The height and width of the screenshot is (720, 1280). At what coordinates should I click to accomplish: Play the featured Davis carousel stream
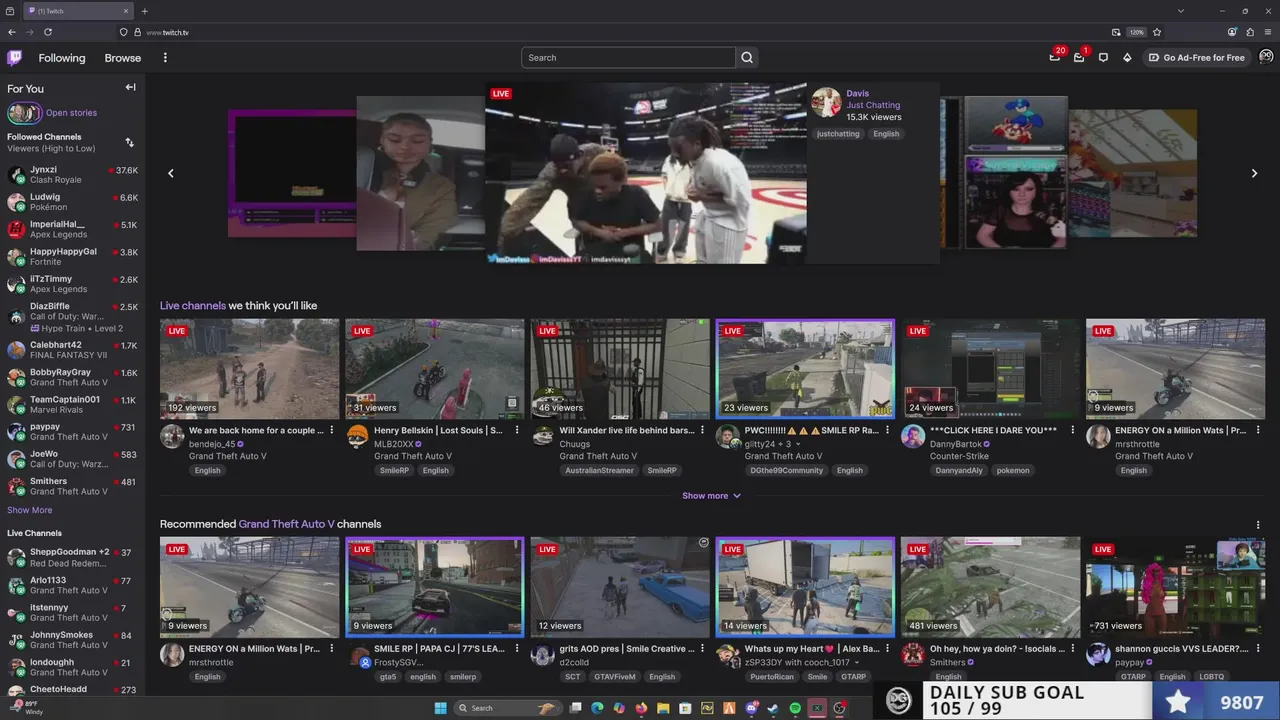[x=645, y=173]
